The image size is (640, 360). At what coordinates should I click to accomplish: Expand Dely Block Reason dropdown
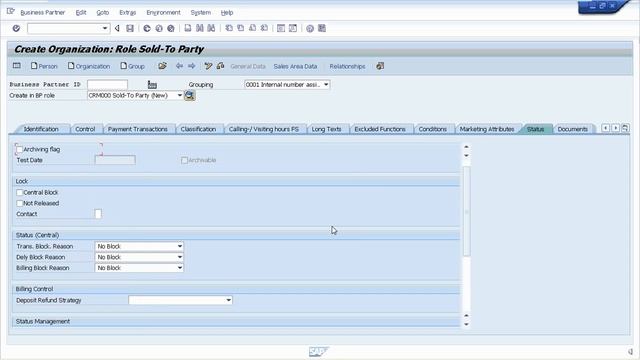180,257
